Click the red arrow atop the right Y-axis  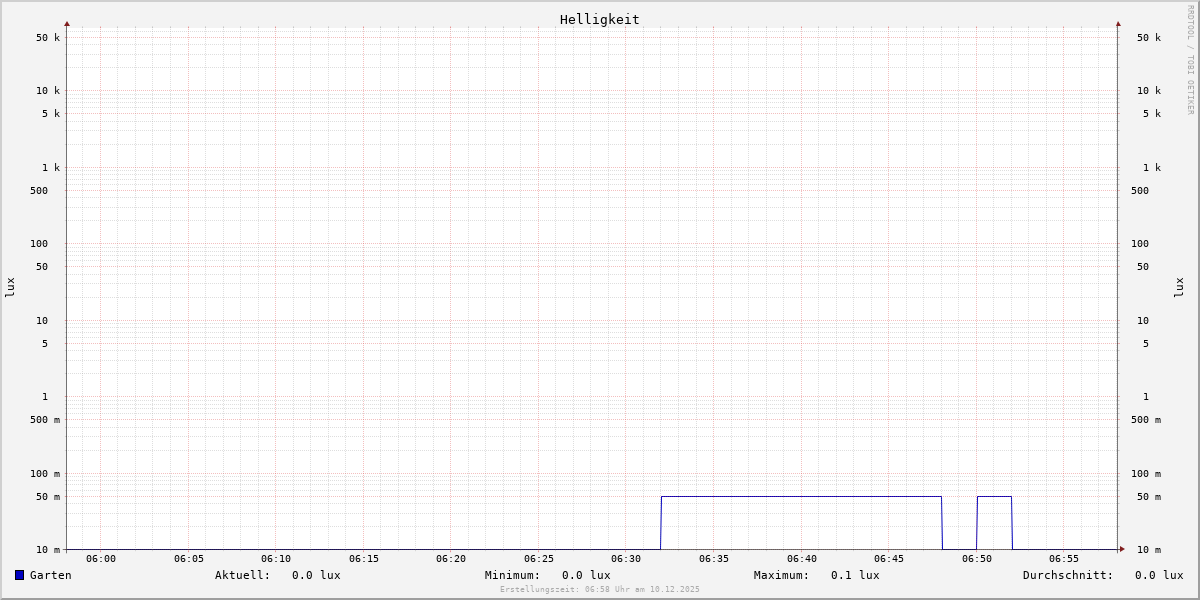click(x=1118, y=24)
